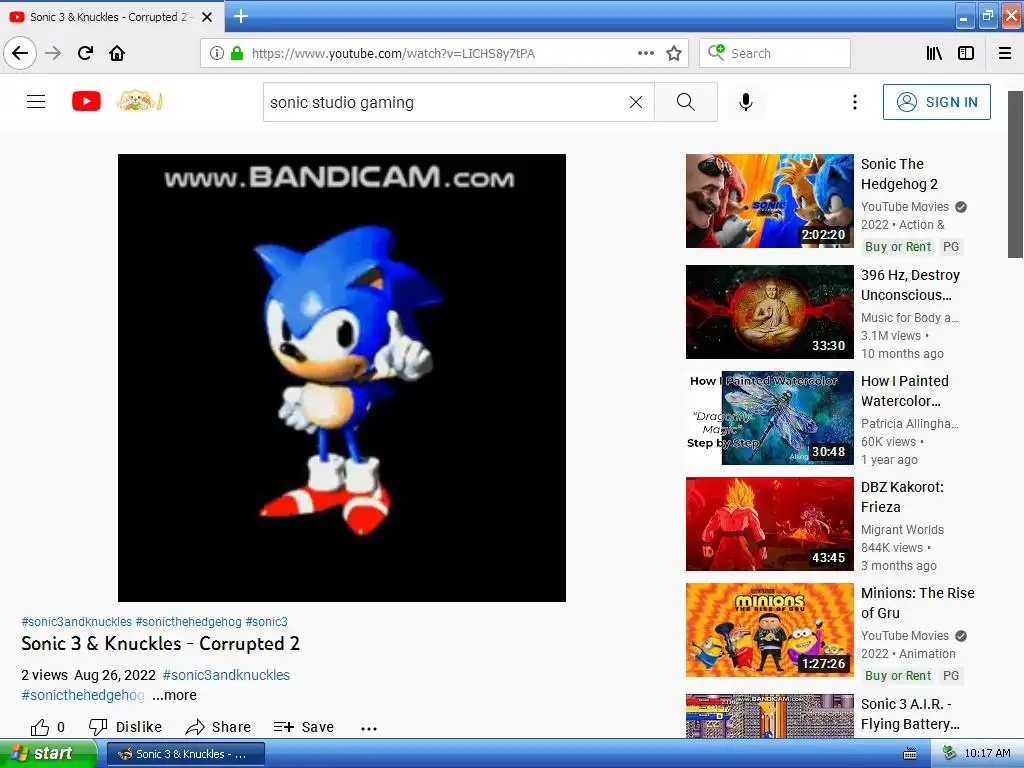Open the 396 Hz video thumbnail

(769, 312)
